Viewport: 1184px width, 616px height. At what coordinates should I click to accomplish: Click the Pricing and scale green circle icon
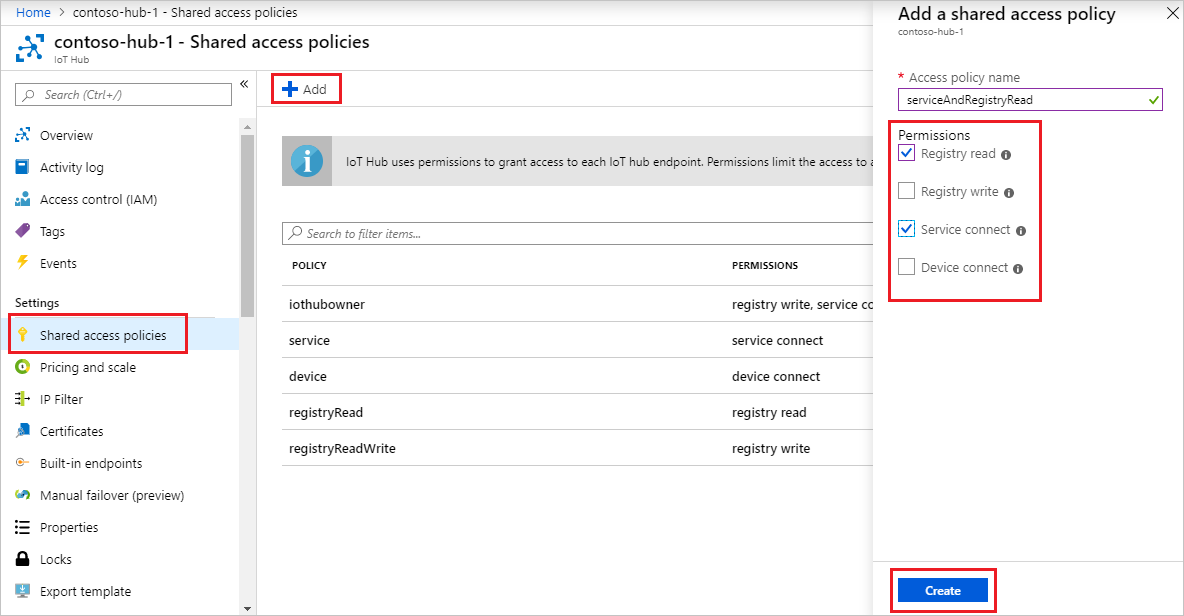click(x=23, y=367)
